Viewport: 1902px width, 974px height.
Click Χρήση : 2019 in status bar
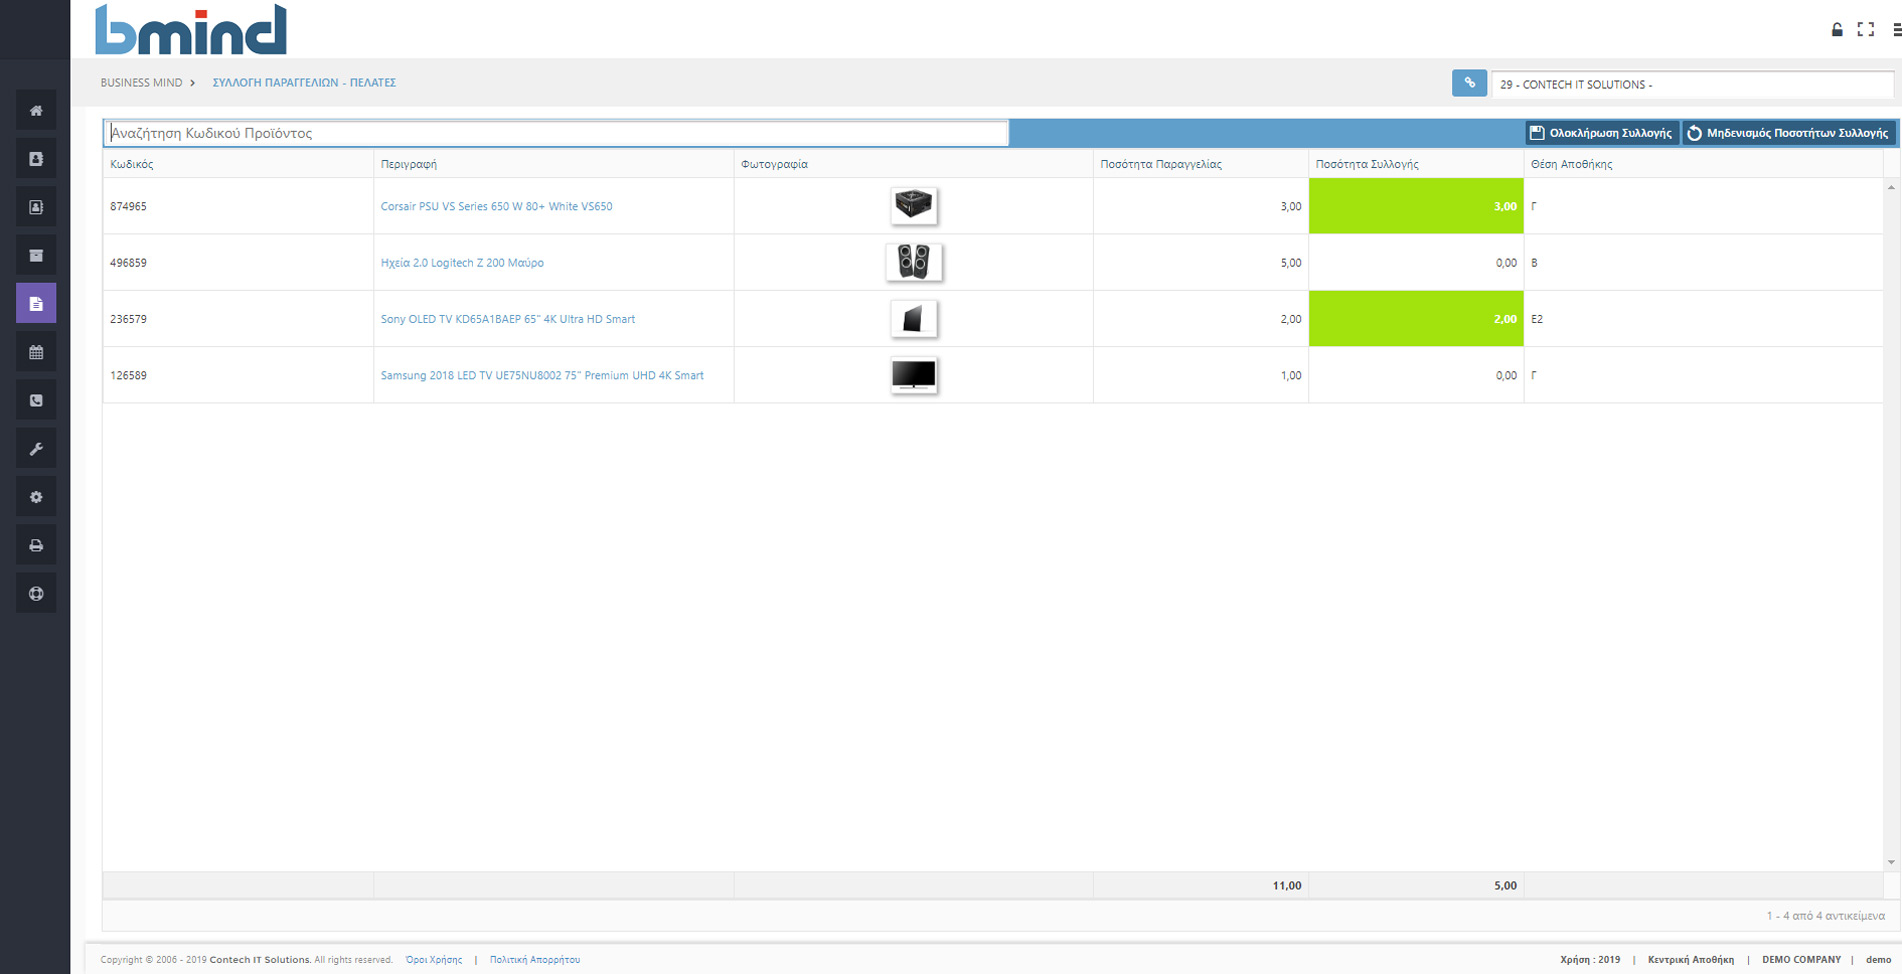1590,960
